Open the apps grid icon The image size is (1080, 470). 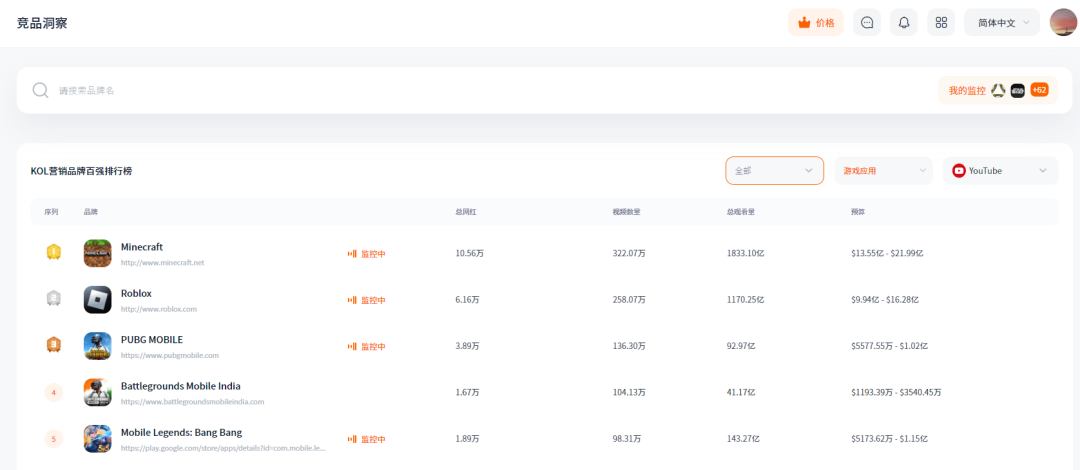point(941,23)
